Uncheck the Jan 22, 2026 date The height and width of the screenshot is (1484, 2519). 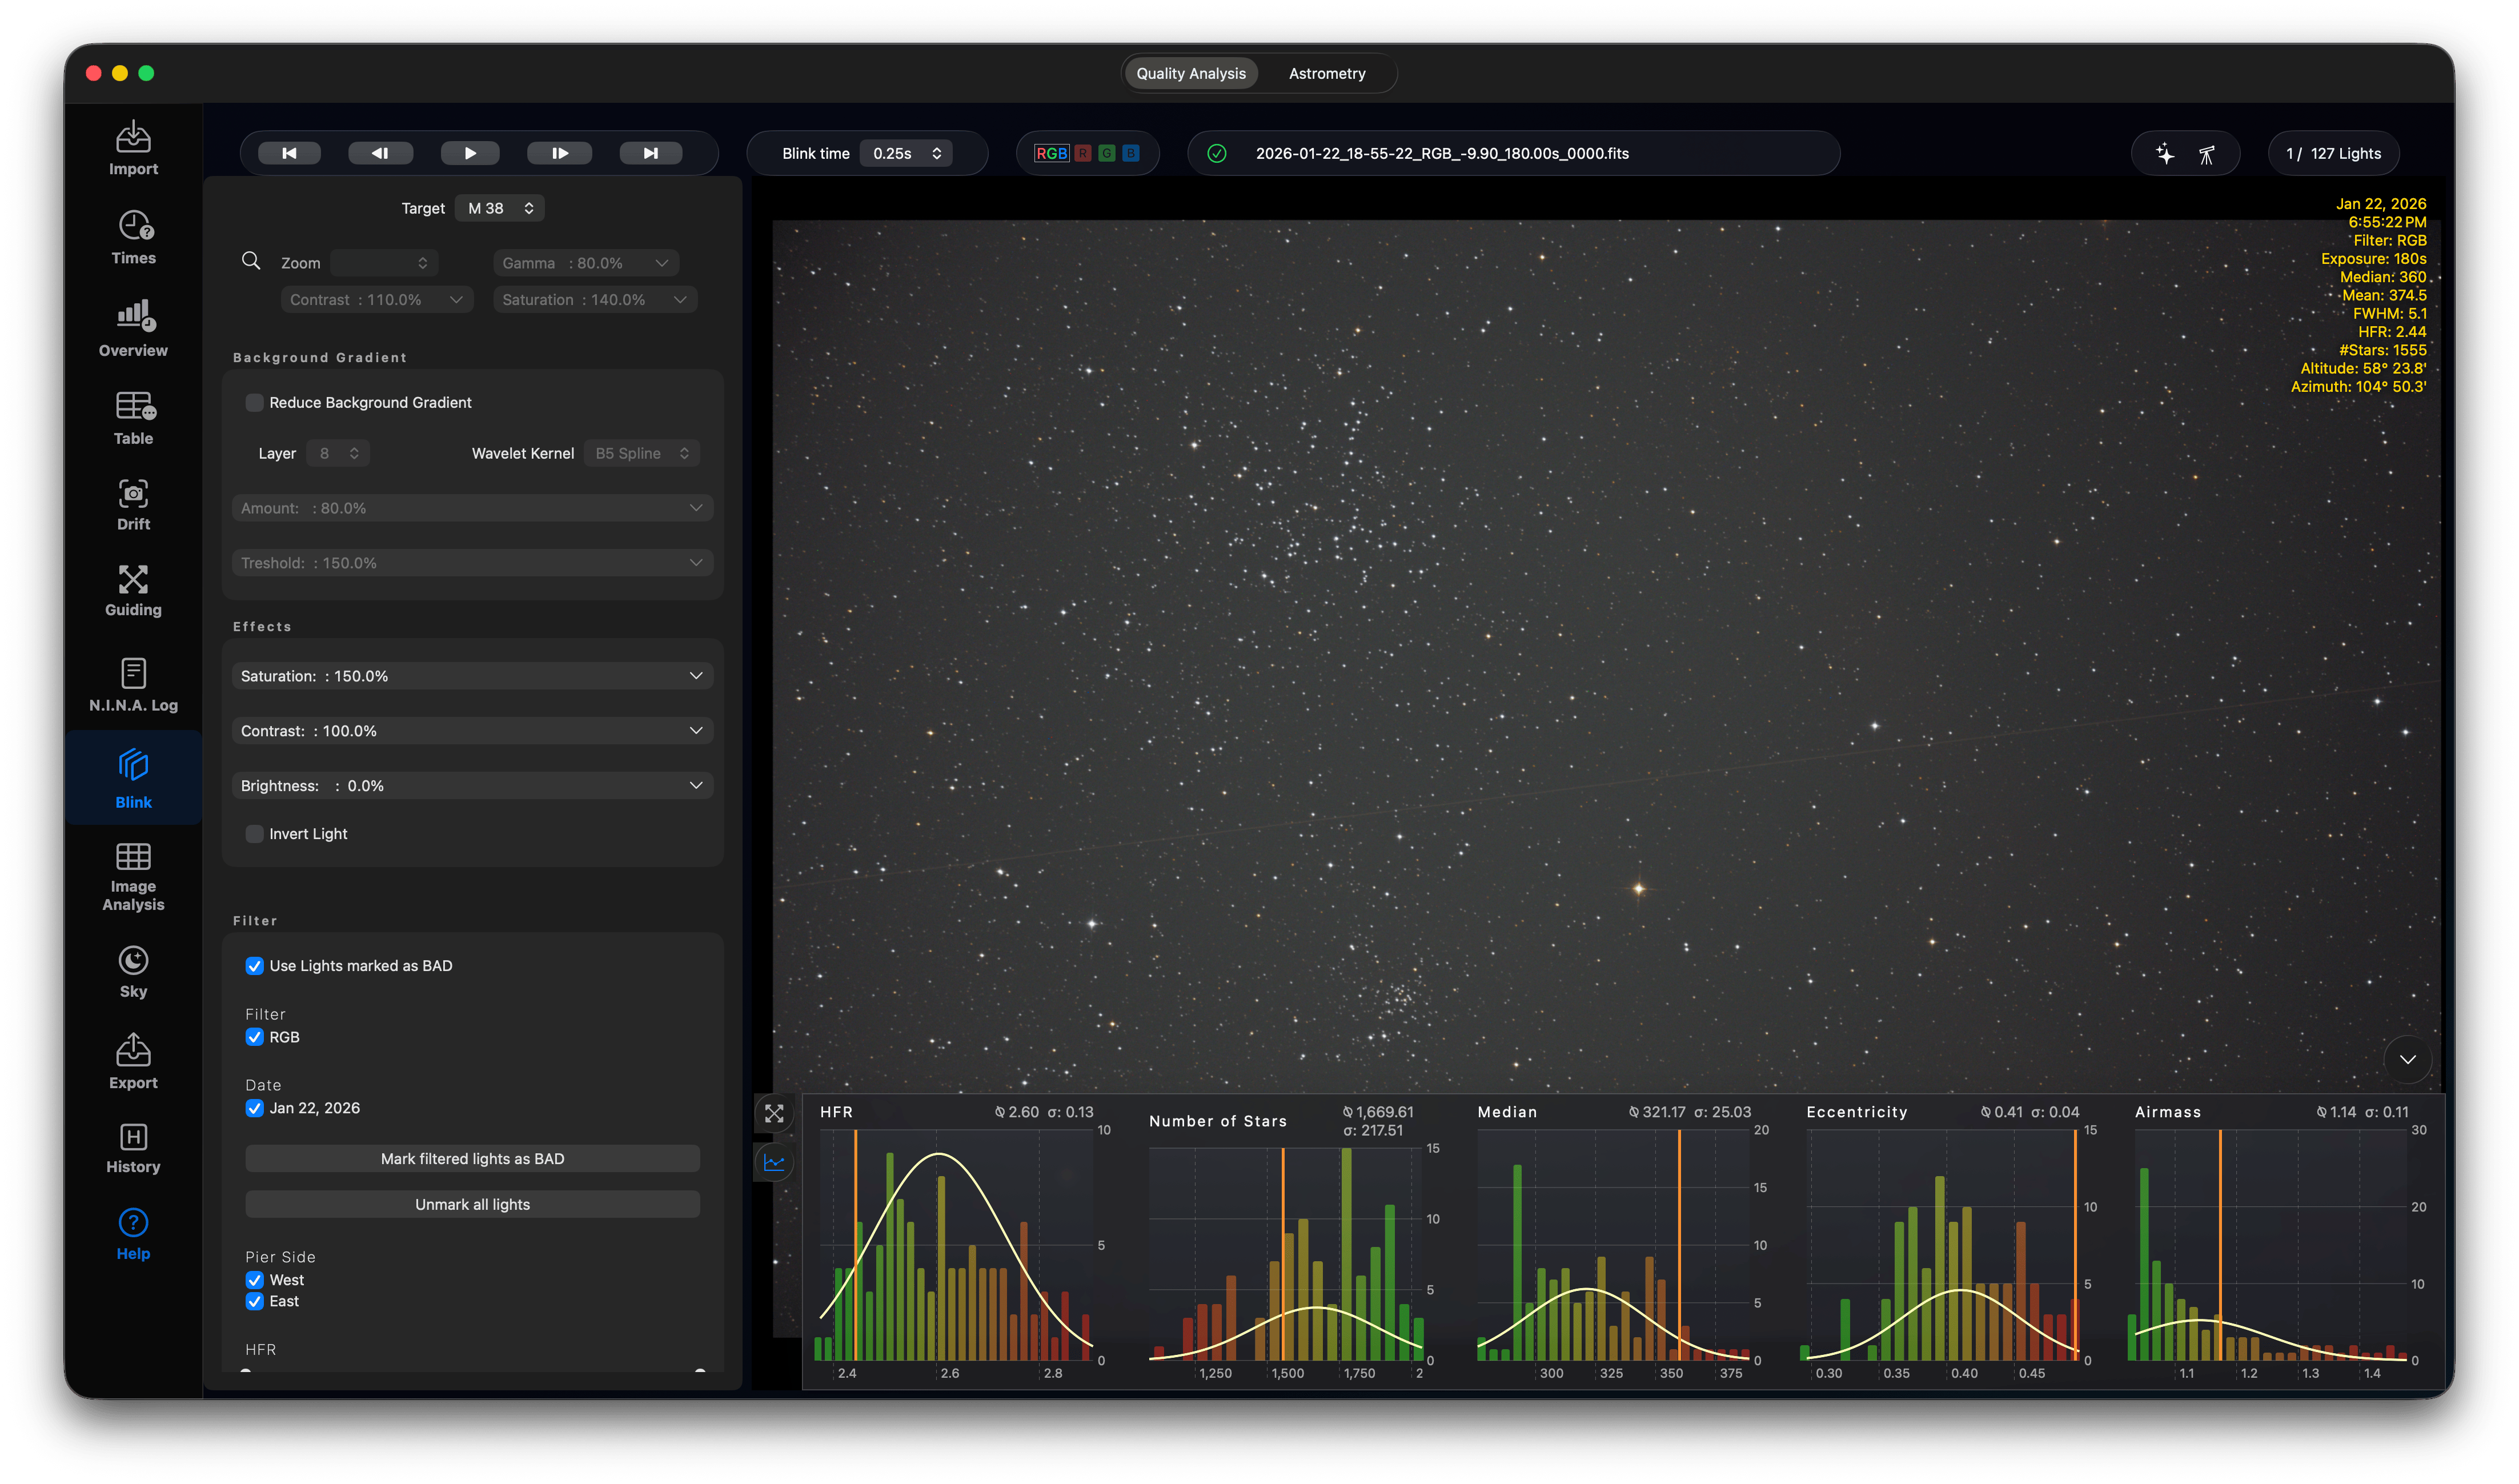[x=254, y=1107]
